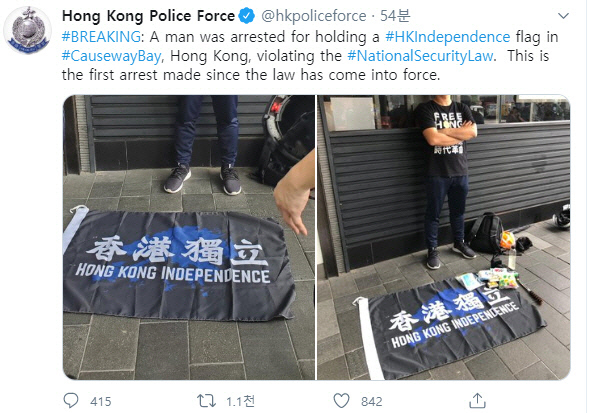Open the #HKIndependence hashtag
Viewport: 592px width, 413px height.
click(x=448, y=37)
